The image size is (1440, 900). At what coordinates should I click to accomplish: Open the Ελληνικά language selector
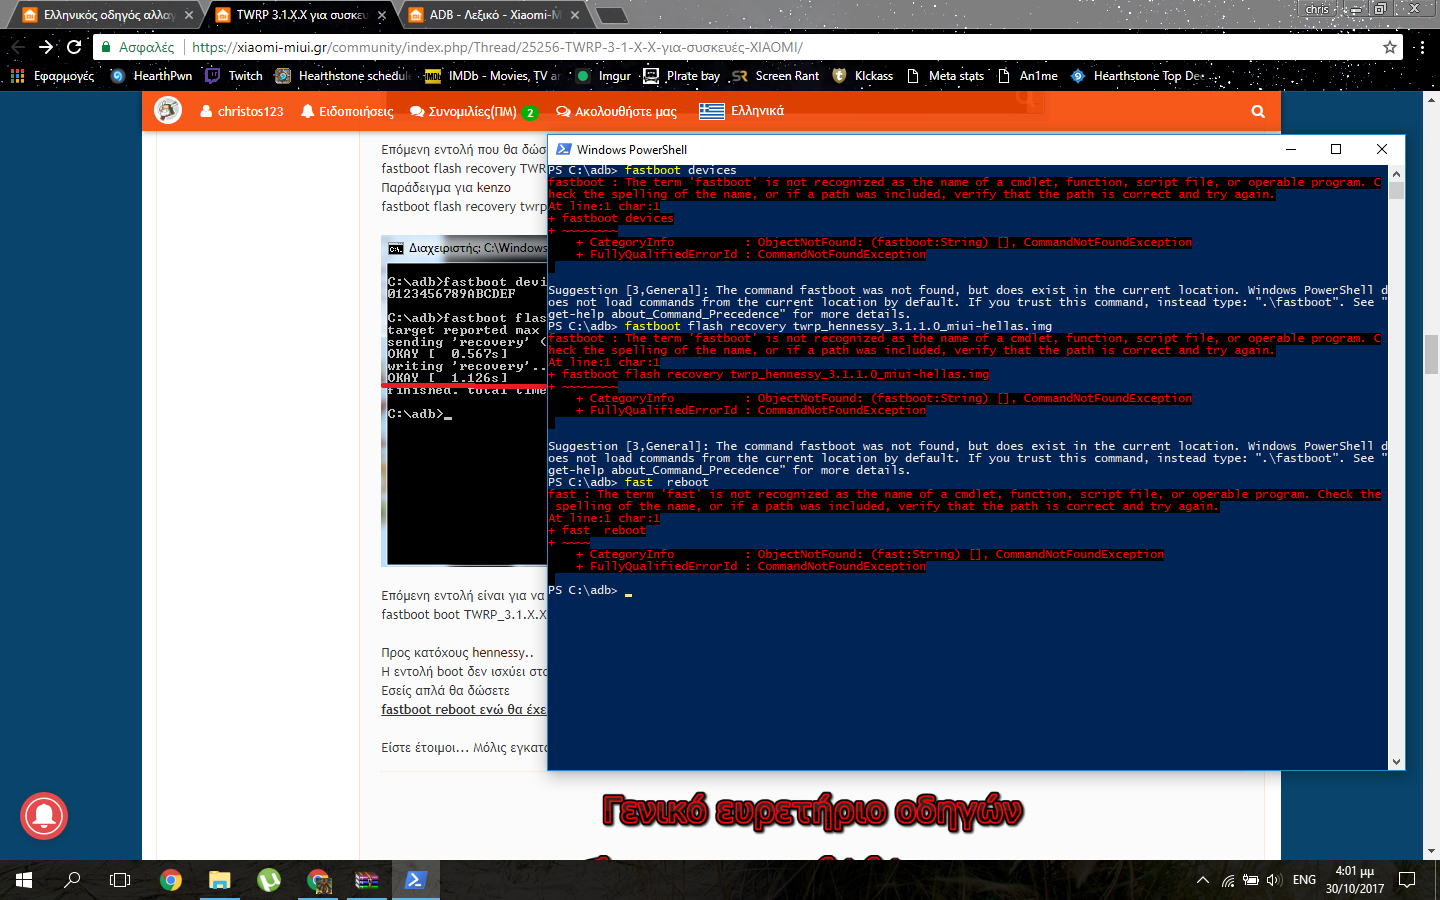pos(741,111)
